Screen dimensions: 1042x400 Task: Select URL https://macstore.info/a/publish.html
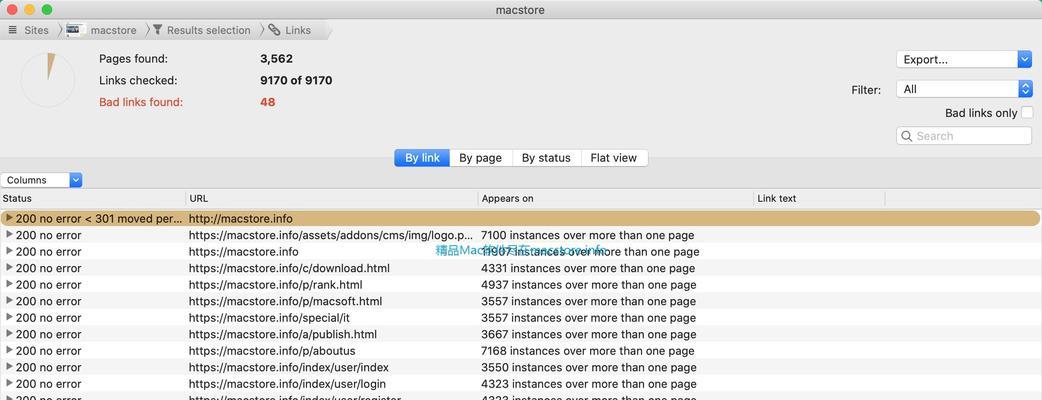283,335
